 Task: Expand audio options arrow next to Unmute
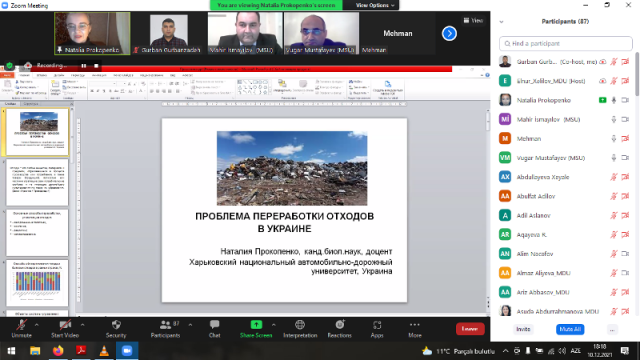point(37,325)
